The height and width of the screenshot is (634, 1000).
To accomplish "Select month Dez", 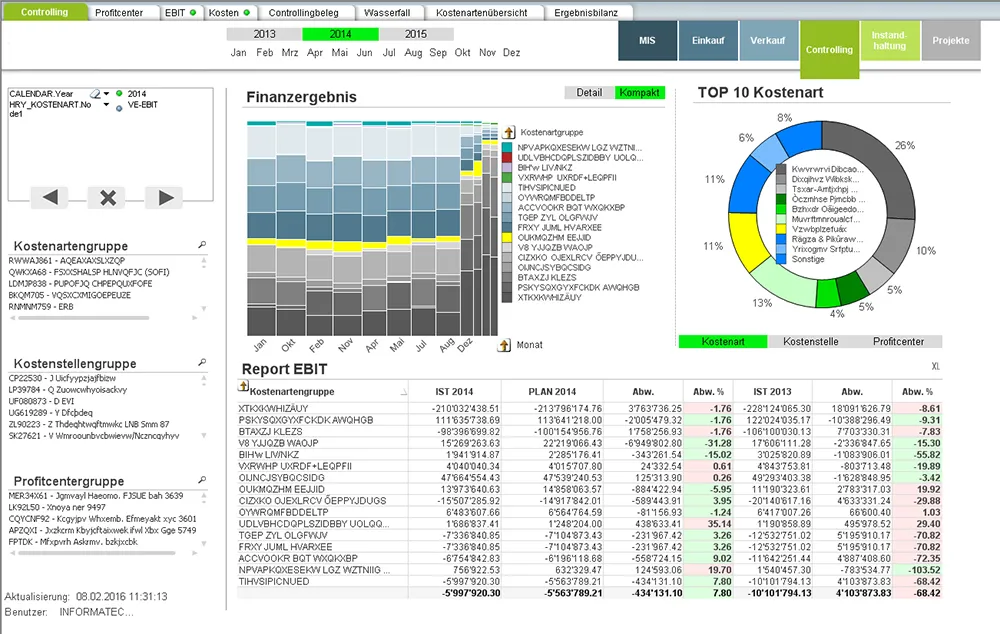I will (511, 53).
